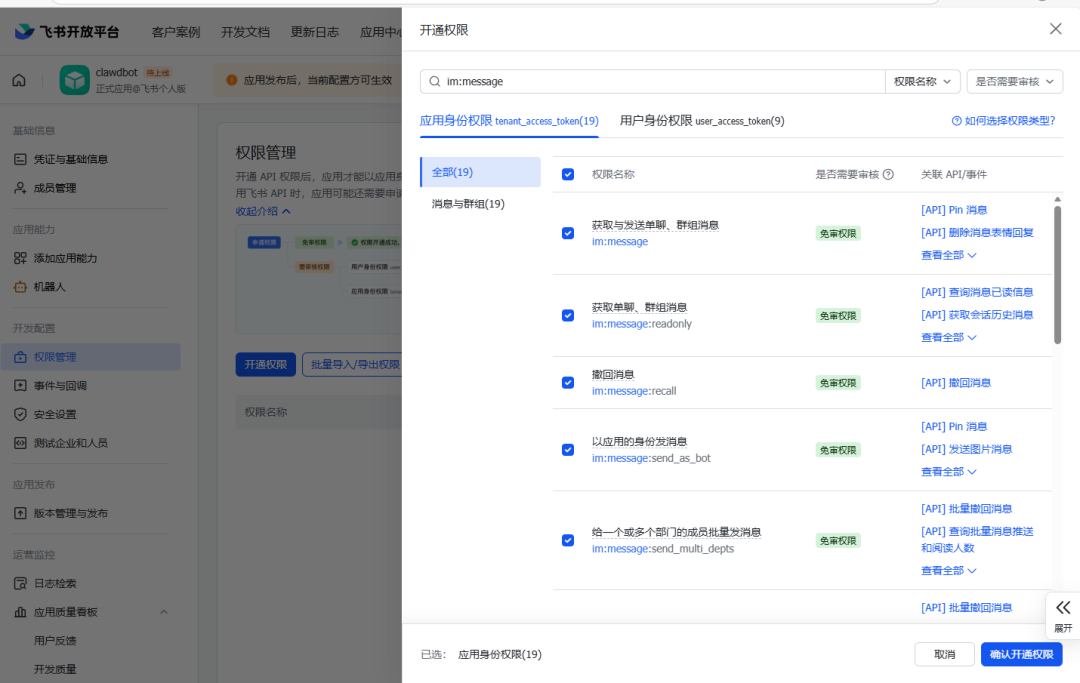Click the 批量导入/导出权限 button
The height and width of the screenshot is (683, 1080).
click(x=353, y=364)
